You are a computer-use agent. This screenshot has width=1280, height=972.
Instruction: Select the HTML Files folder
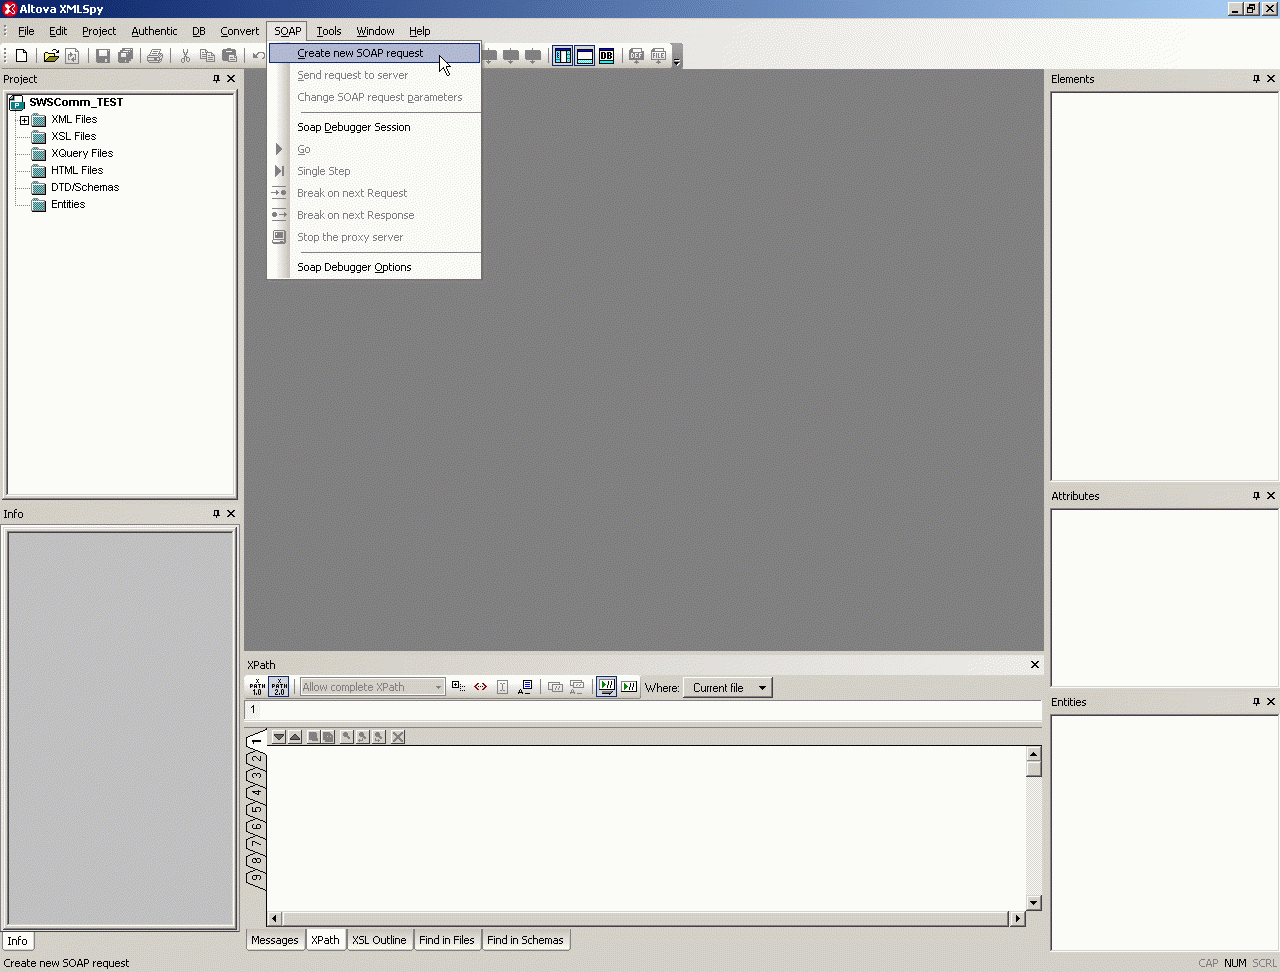tap(77, 170)
